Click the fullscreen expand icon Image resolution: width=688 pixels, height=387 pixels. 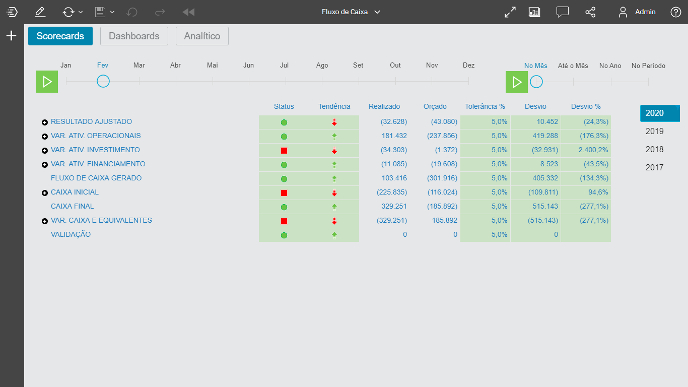click(x=510, y=12)
